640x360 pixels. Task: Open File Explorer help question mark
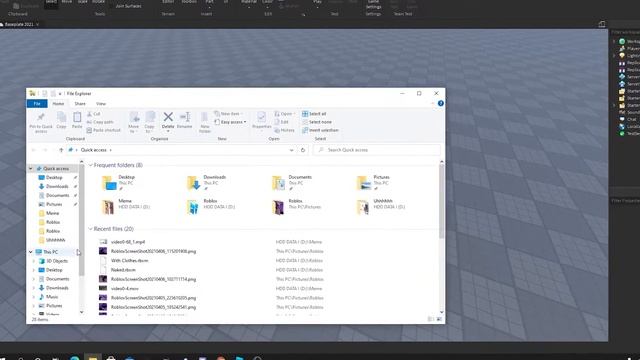[441, 104]
